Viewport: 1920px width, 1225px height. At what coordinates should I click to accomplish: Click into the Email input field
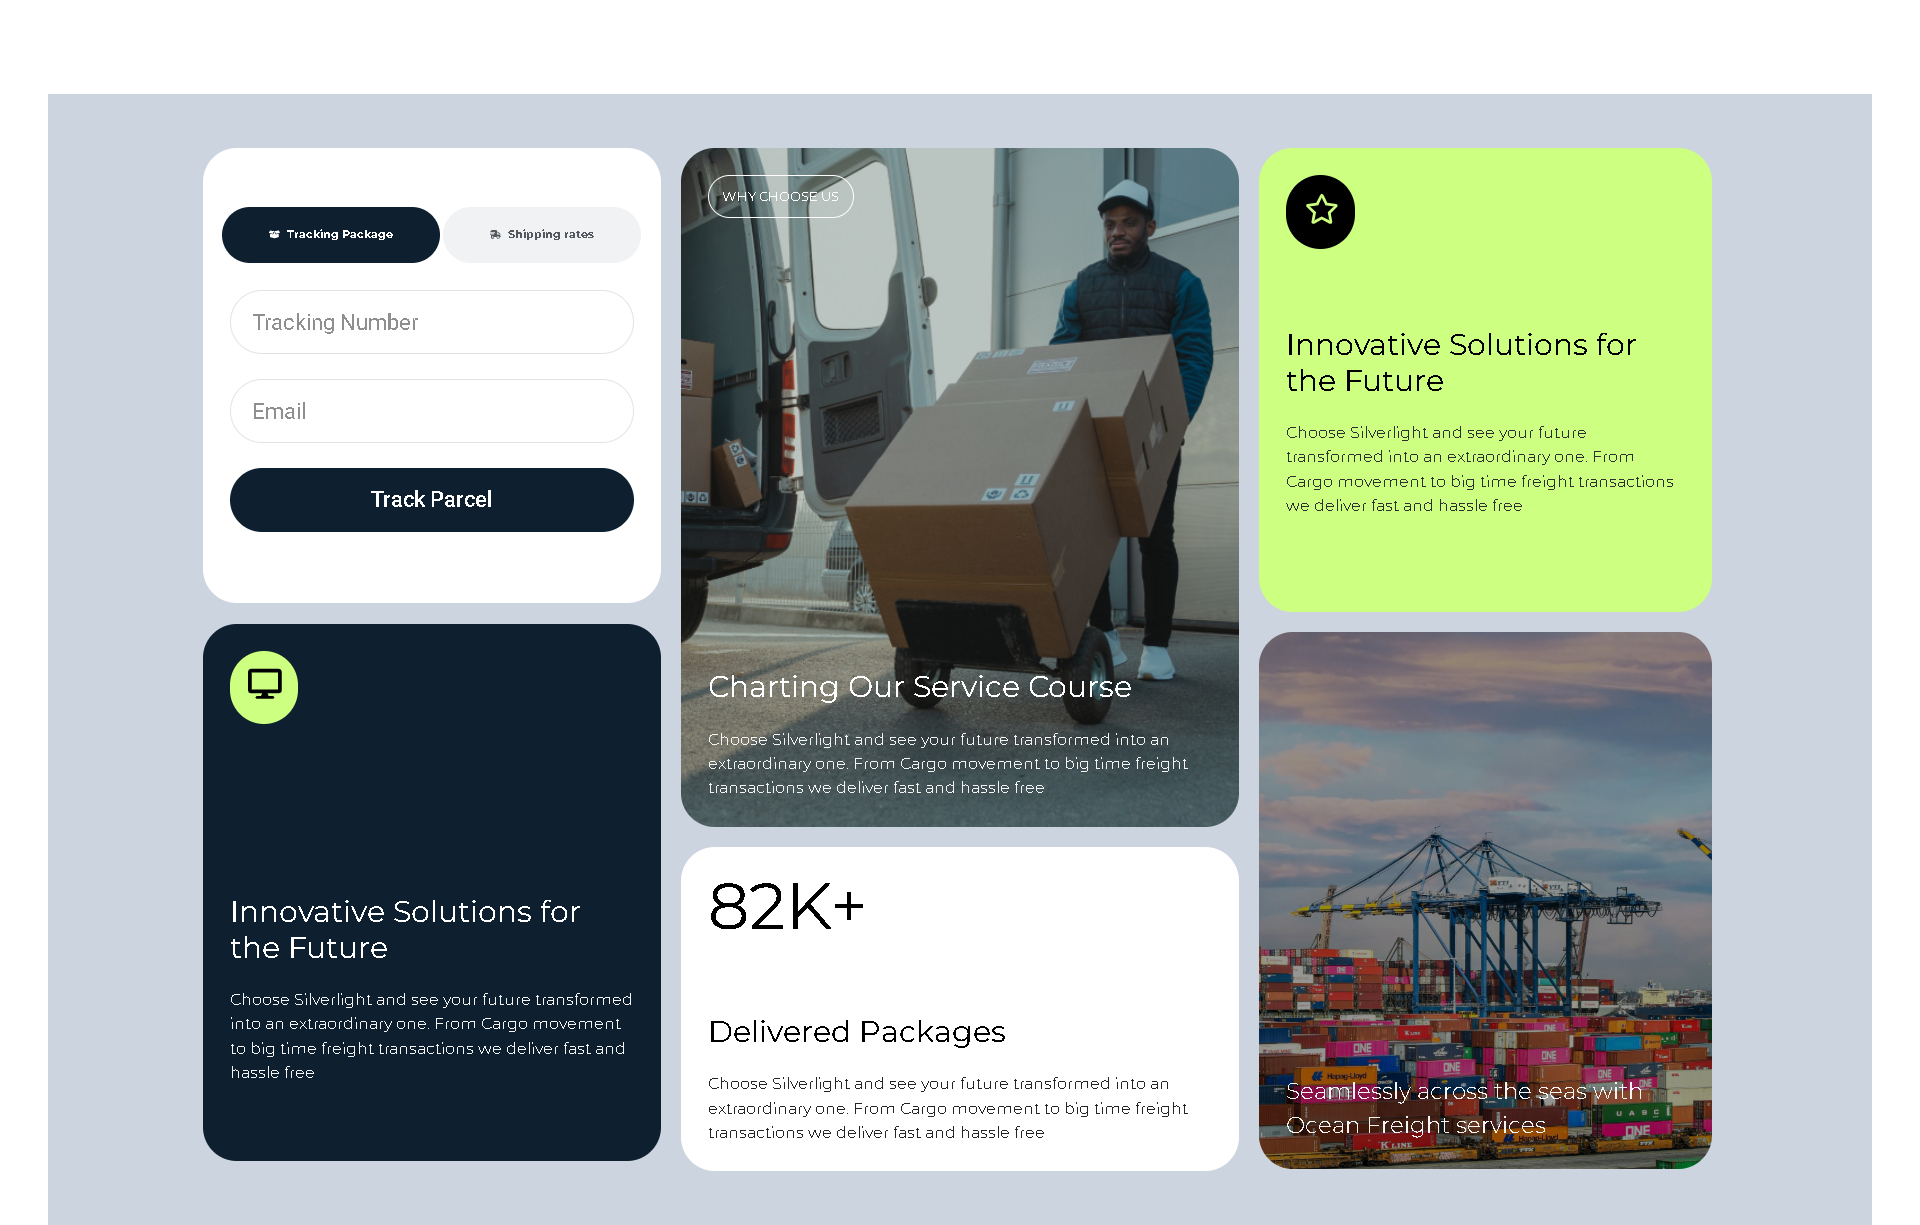432,411
